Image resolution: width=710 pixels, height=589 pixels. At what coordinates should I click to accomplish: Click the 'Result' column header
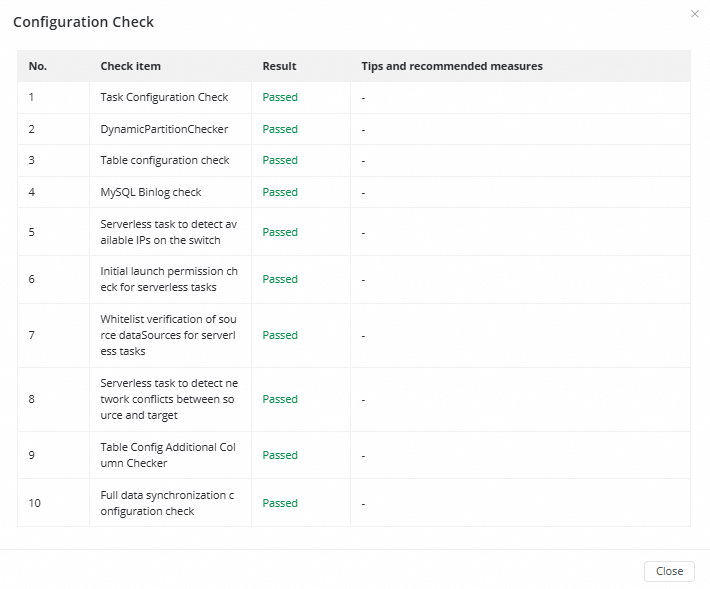point(279,66)
